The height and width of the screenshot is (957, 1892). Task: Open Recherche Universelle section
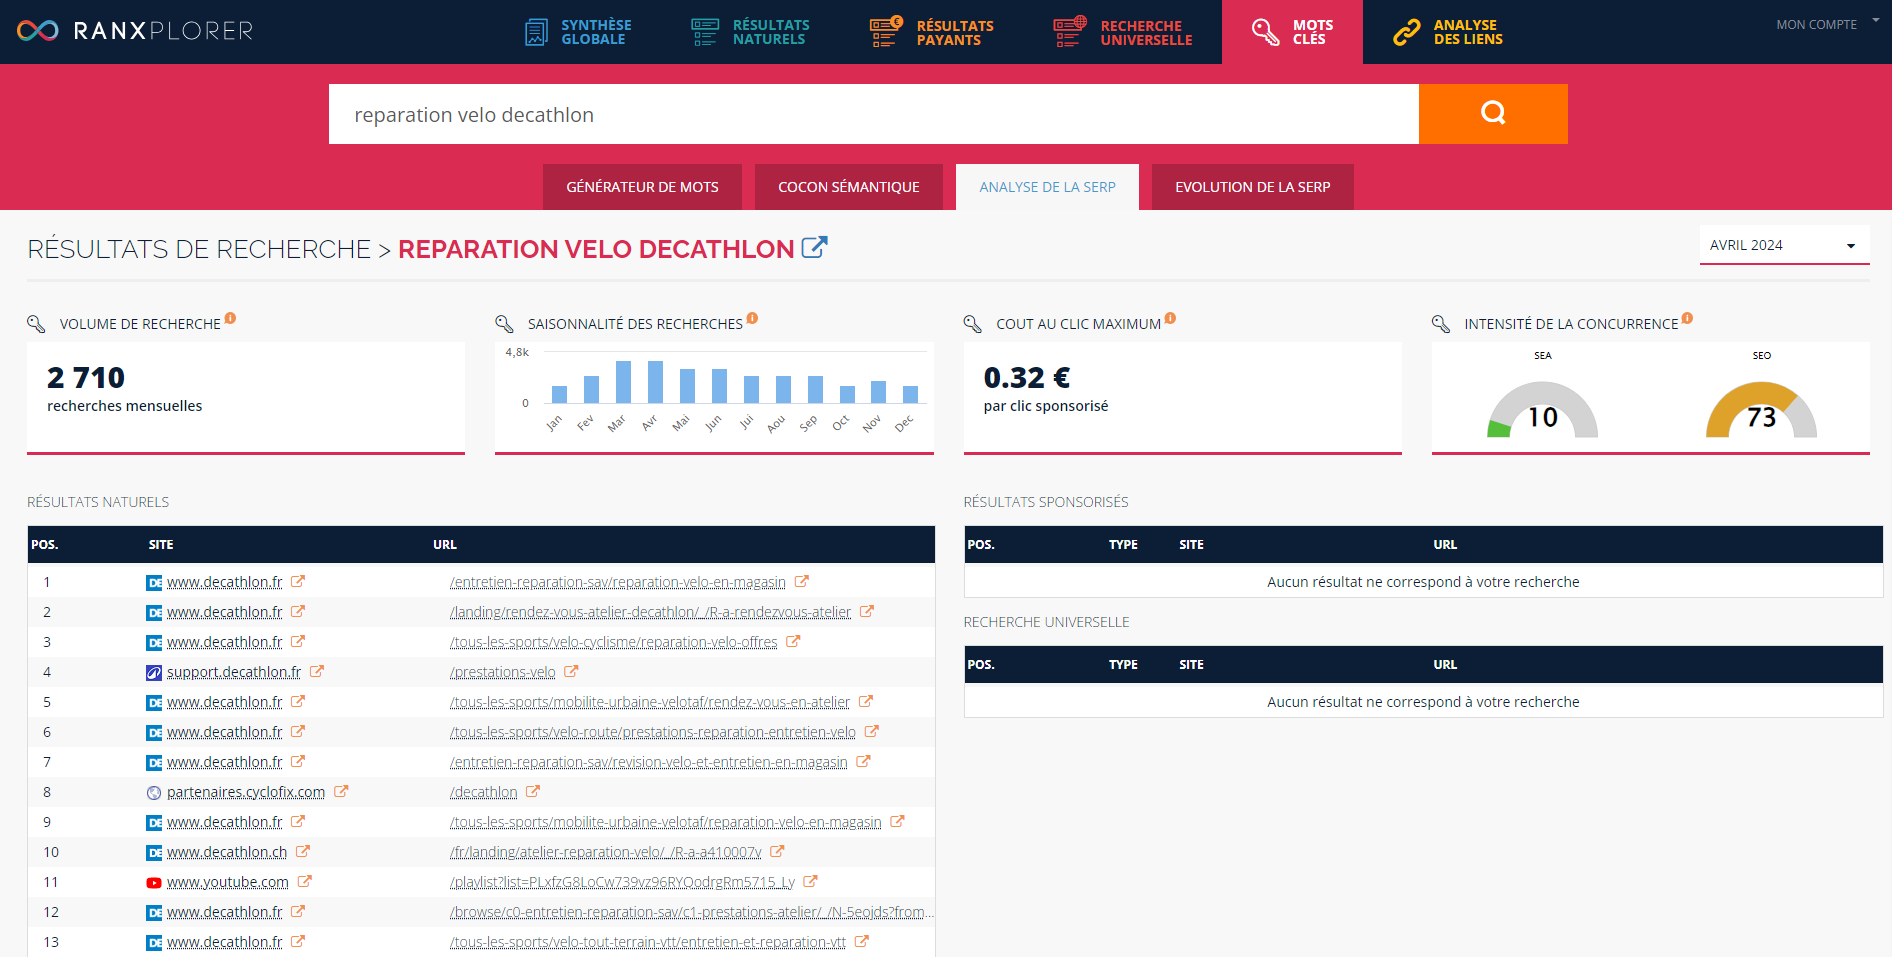(1123, 32)
